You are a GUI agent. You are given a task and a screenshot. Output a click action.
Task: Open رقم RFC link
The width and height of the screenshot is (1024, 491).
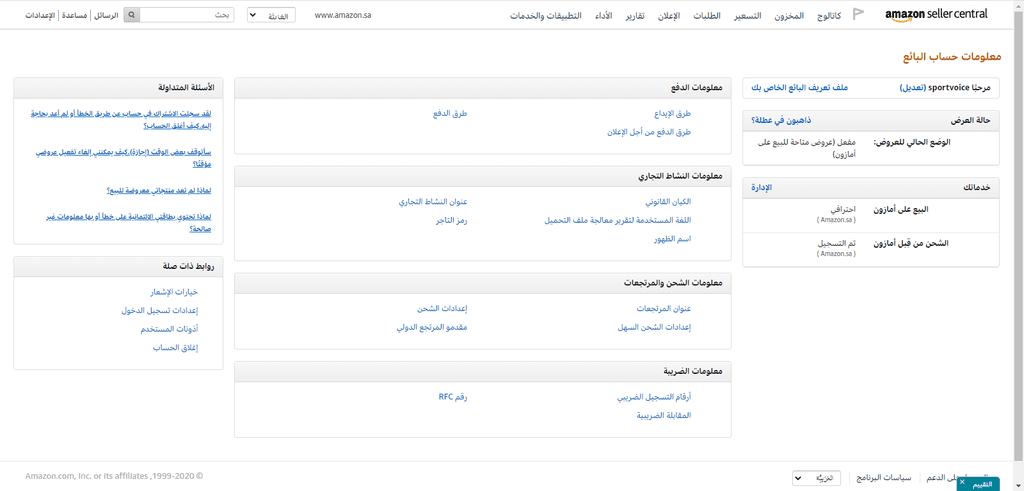pyautogui.click(x=453, y=396)
